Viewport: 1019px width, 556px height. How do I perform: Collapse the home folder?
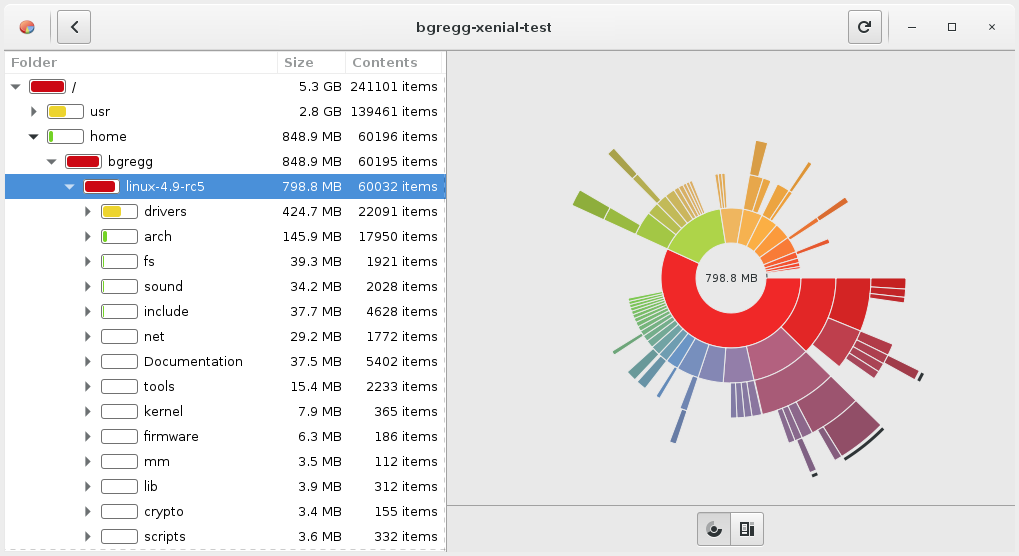pos(34,136)
